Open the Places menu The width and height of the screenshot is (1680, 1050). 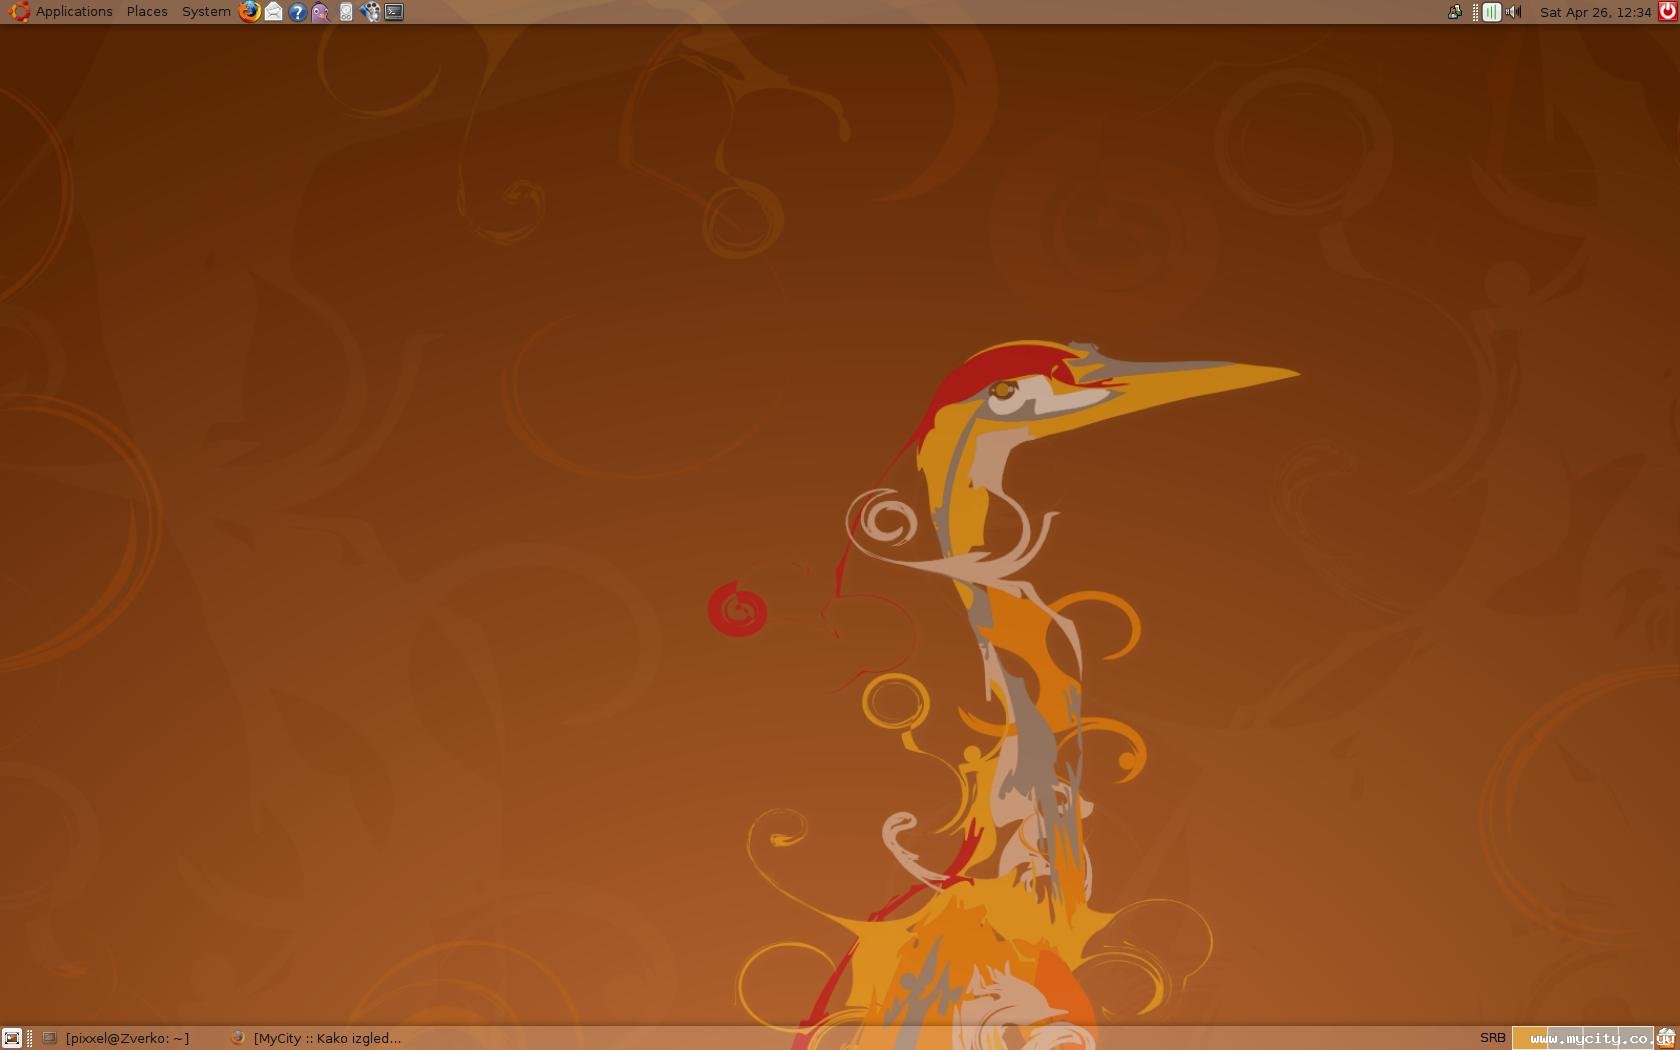click(147, 12)
